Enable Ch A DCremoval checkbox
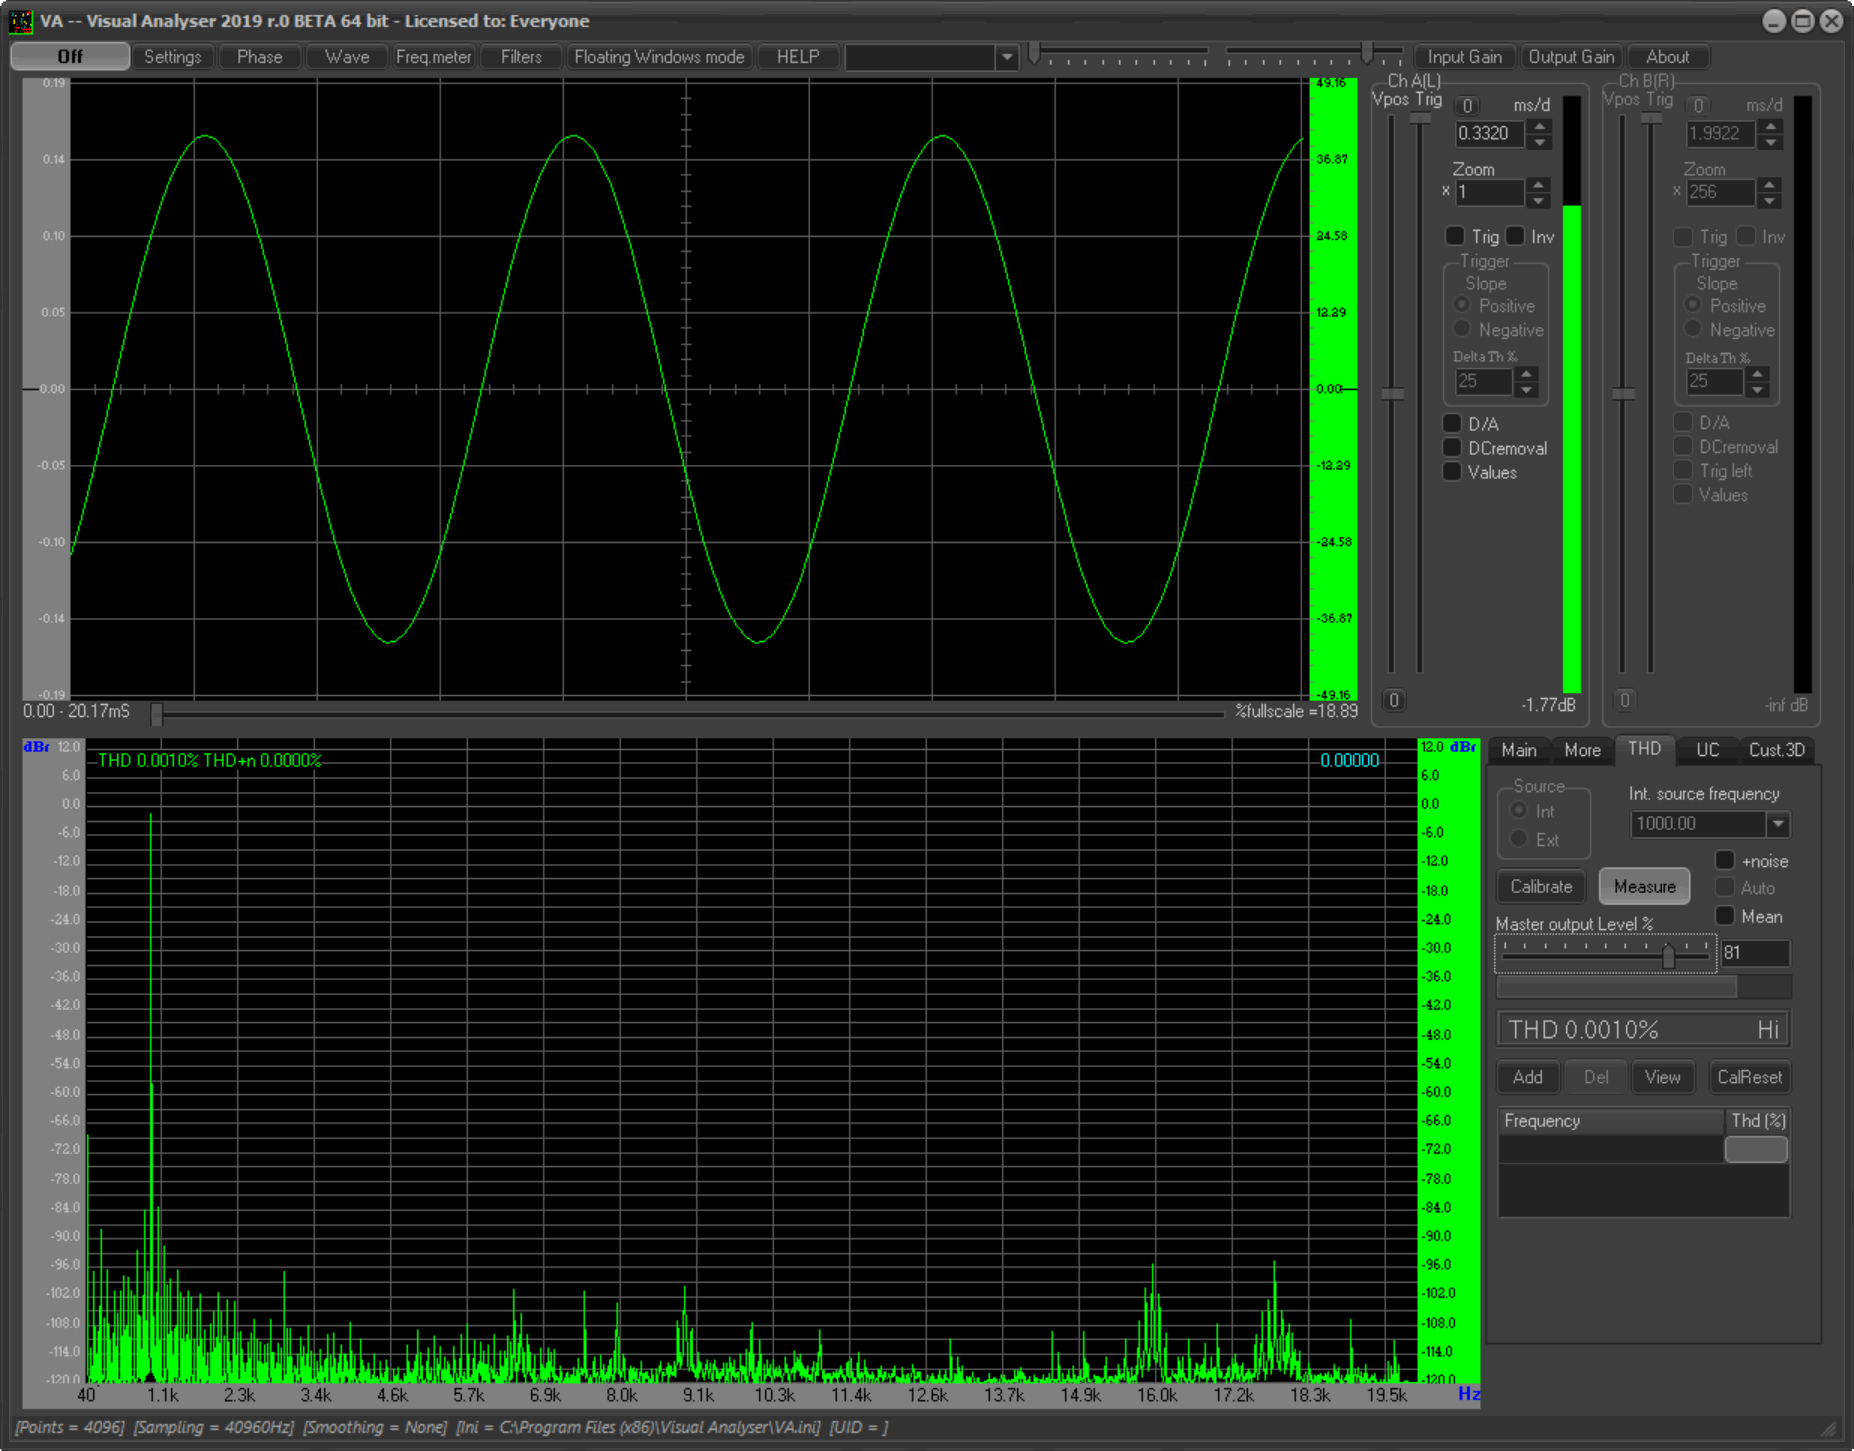This screenshot has height=1451, width=1854. [x=1452, y=447]
